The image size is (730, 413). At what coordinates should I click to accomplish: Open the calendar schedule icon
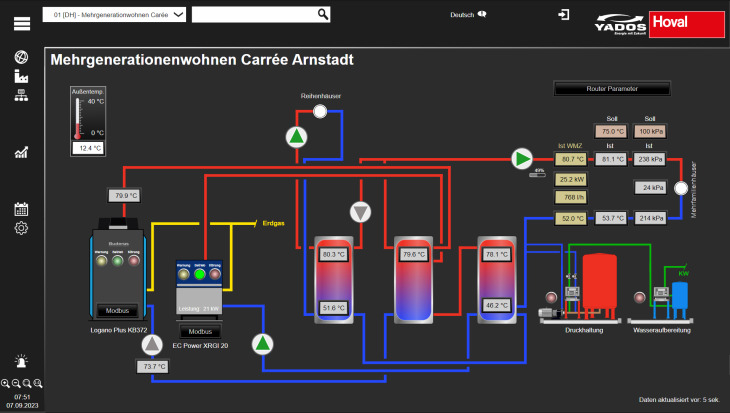pyautogui.click(x=21, y=209)
